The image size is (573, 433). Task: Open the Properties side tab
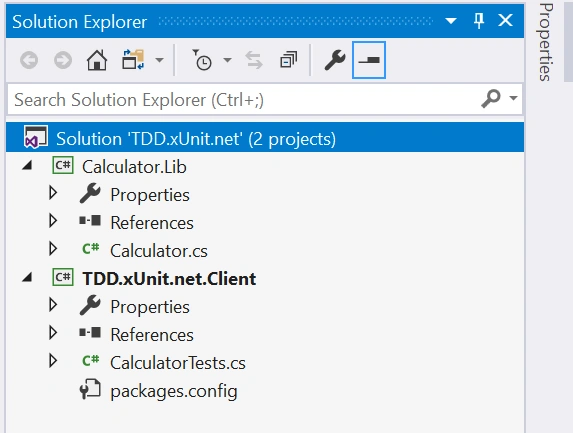[x=545, y=42]
